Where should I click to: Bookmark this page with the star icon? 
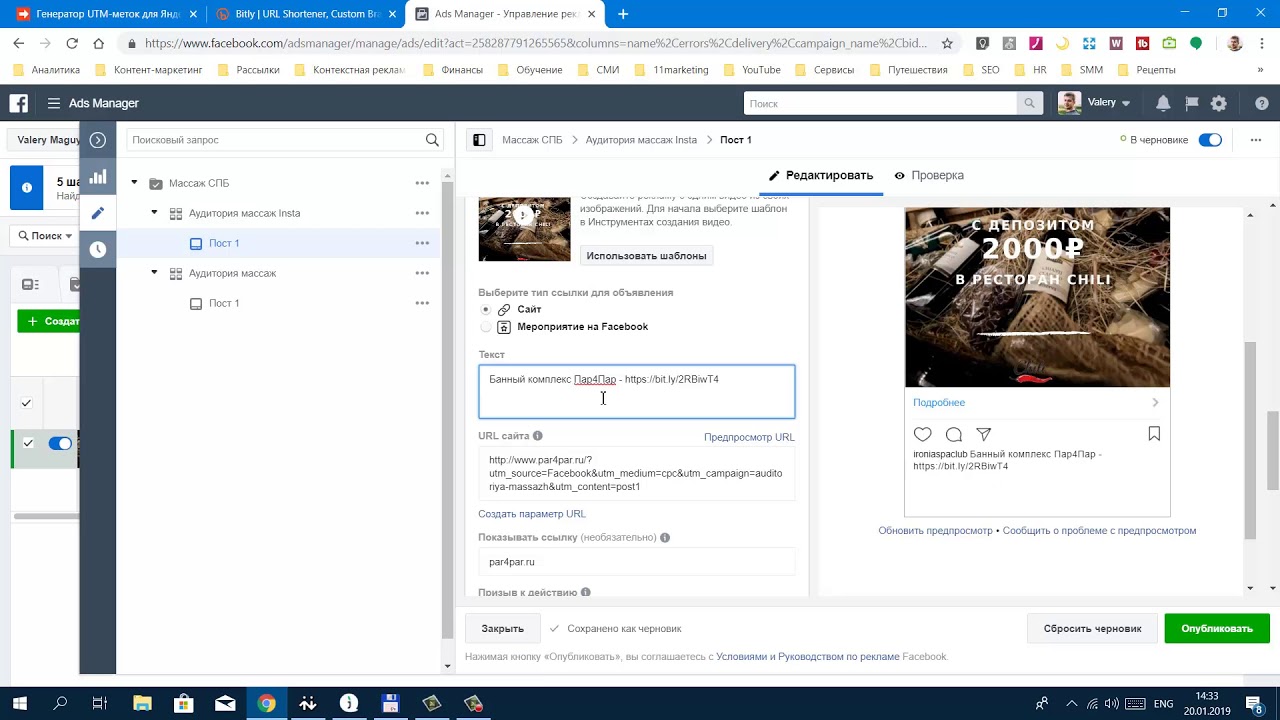[948, 43]
